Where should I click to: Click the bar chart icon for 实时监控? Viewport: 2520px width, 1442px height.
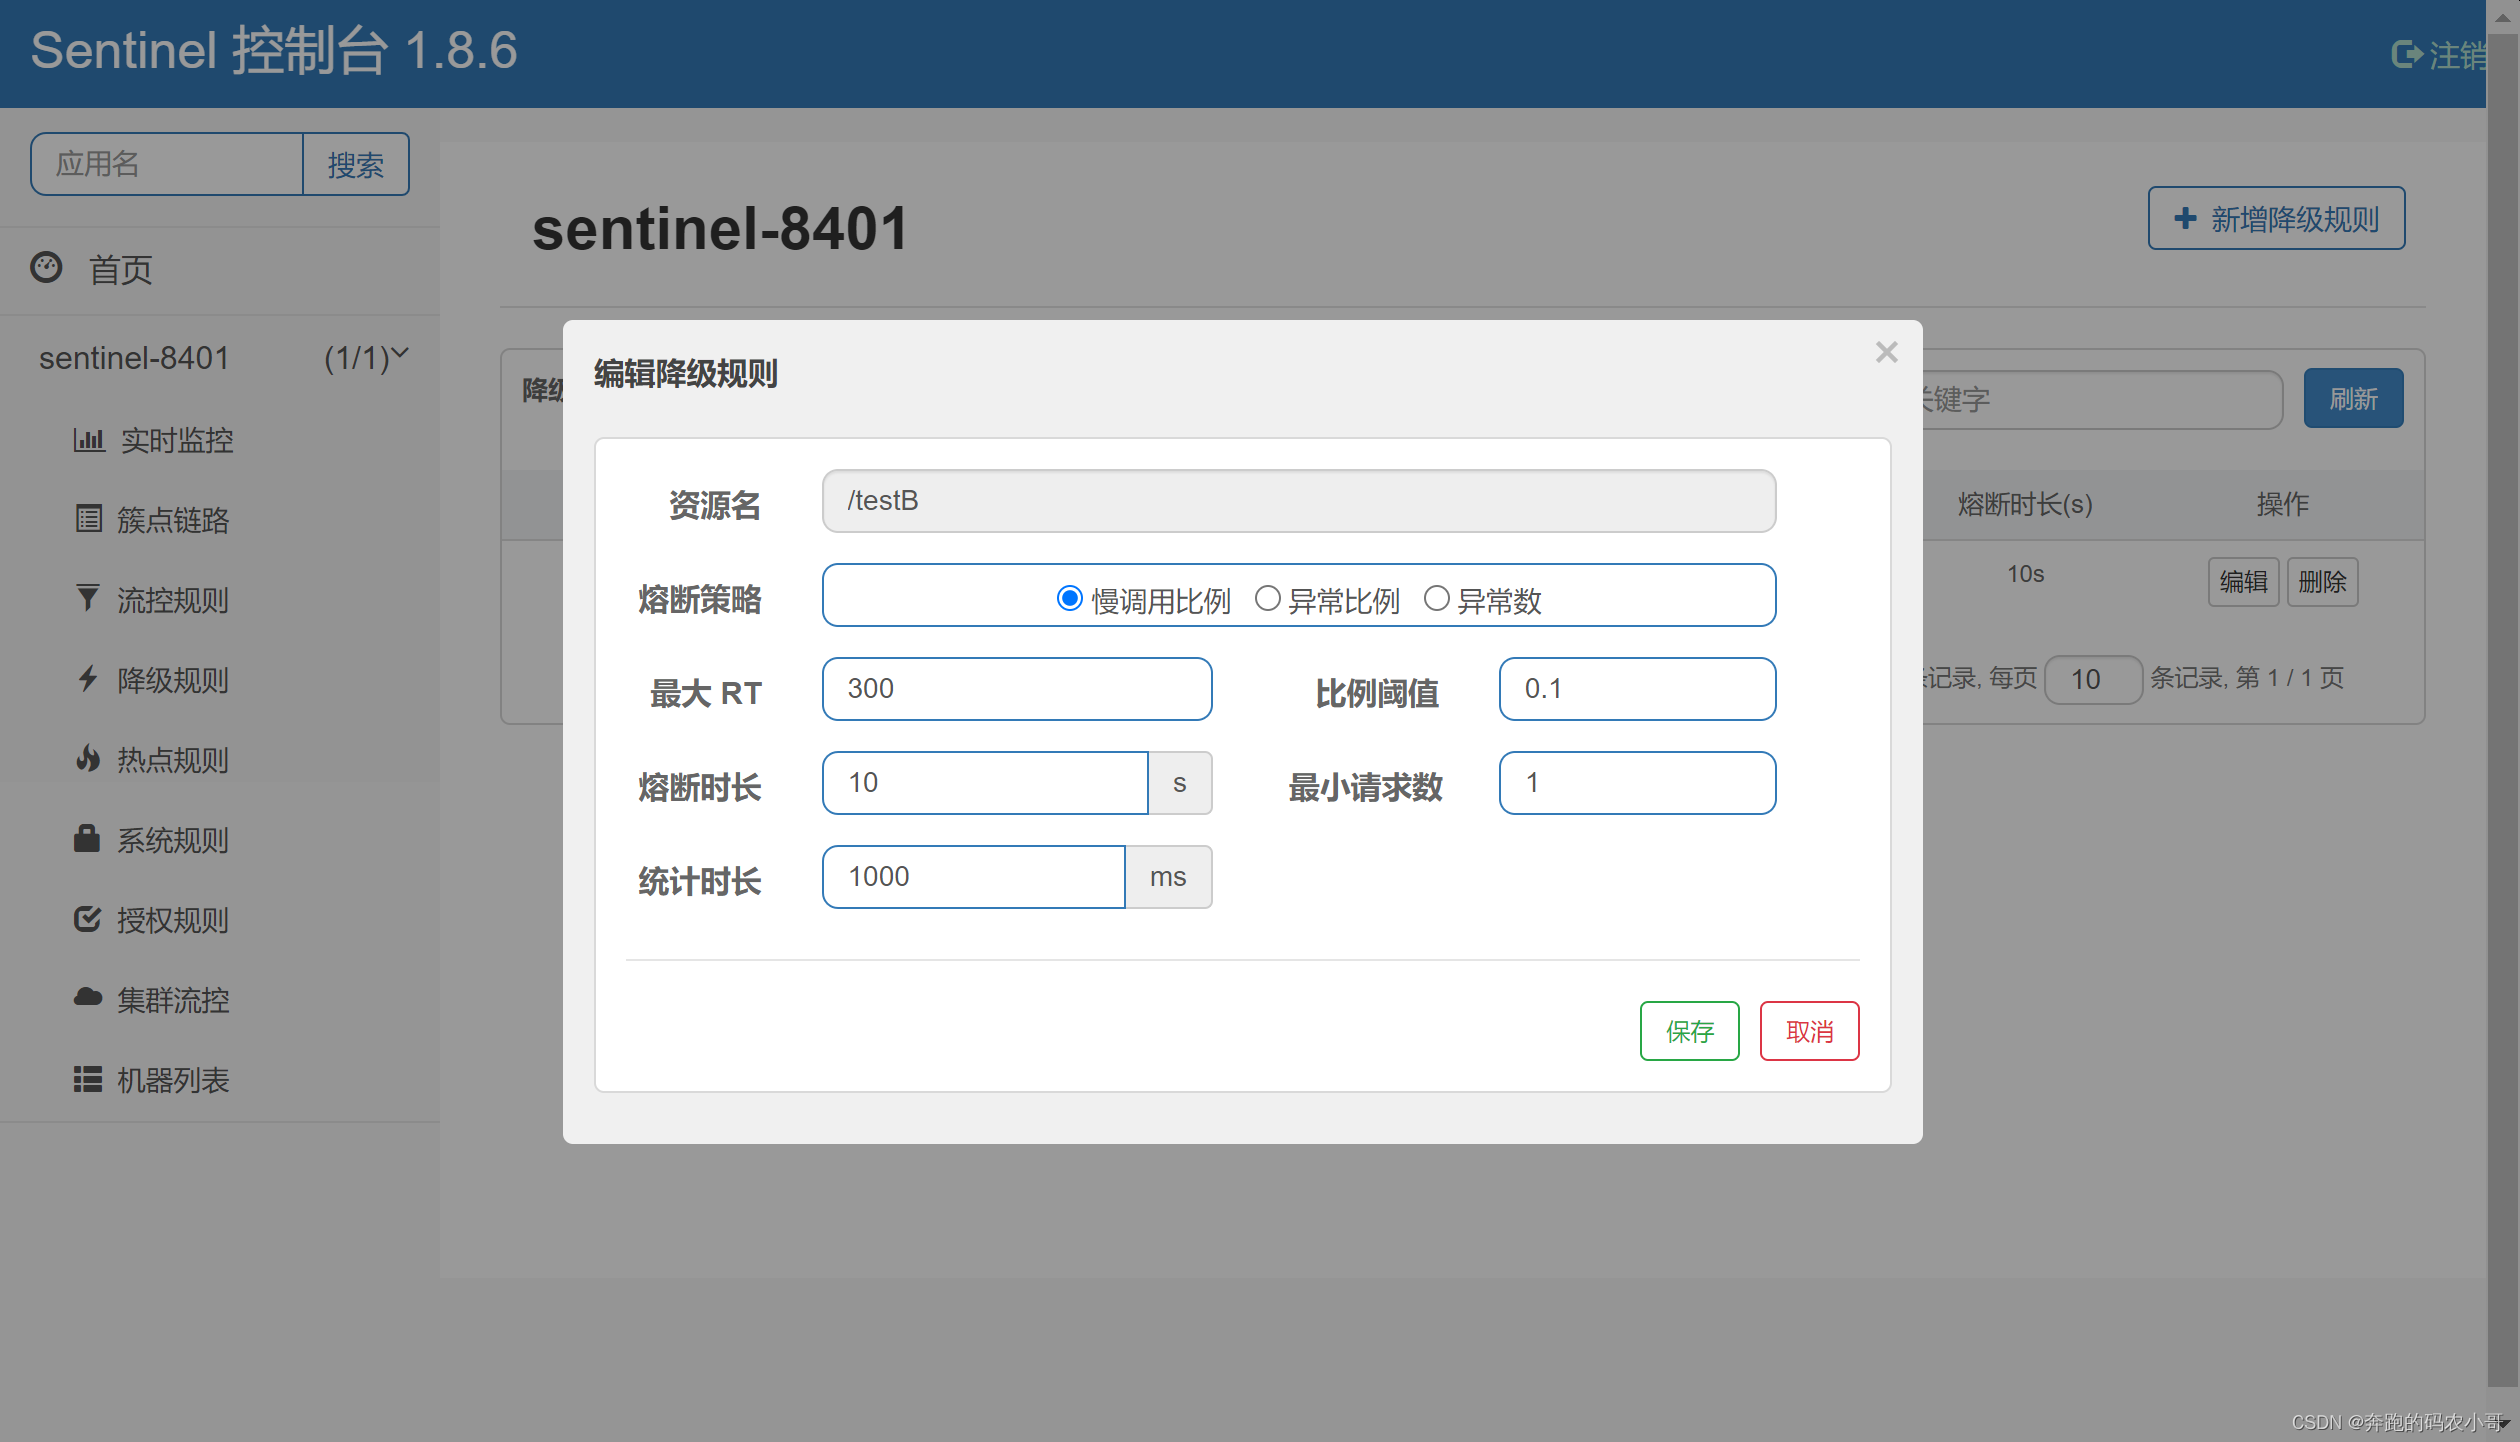tap(89, 439)
